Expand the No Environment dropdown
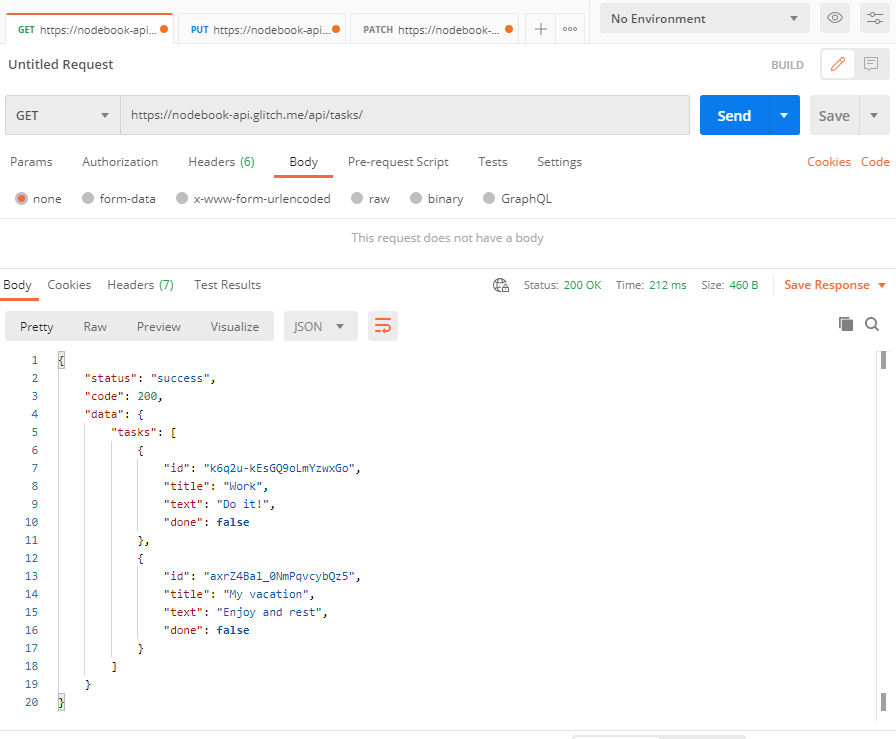The height and width of the screenshot is (739, 896). (704, 18)
